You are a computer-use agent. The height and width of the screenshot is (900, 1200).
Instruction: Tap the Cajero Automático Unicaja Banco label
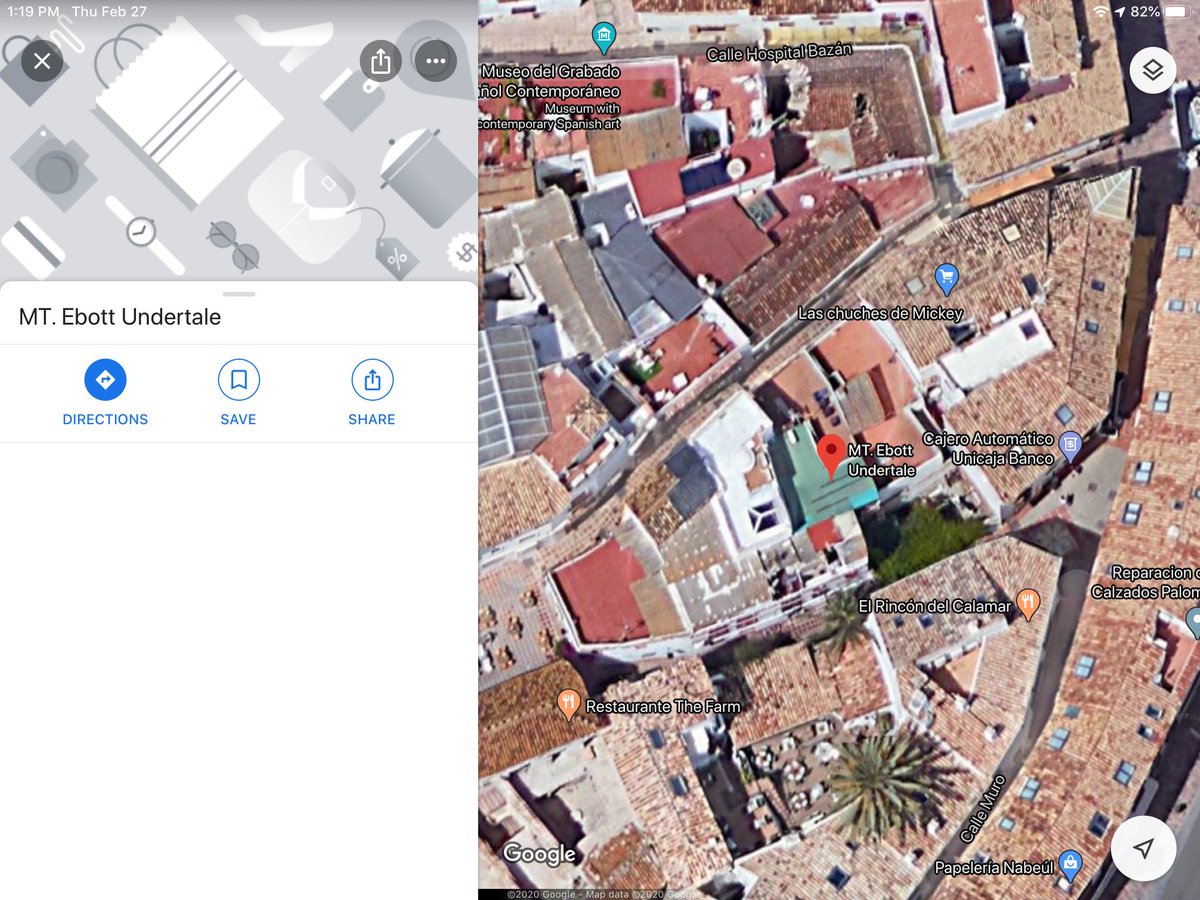click(988, 449)
